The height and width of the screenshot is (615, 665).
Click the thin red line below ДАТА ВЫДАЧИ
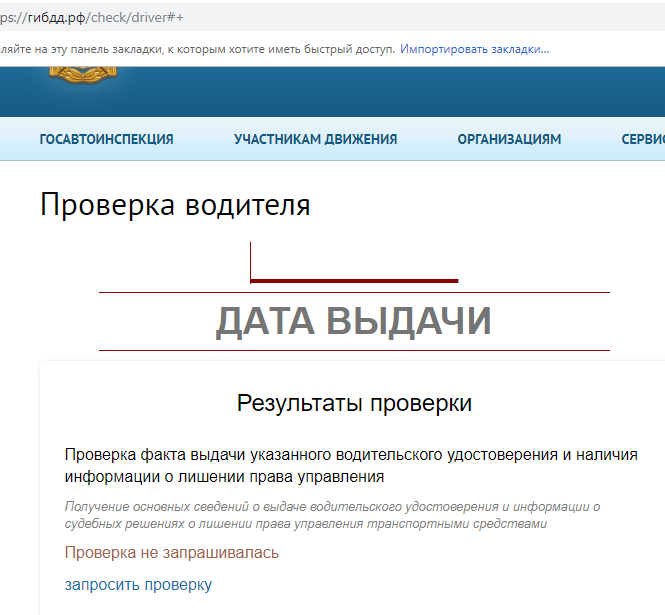point(354,351)
